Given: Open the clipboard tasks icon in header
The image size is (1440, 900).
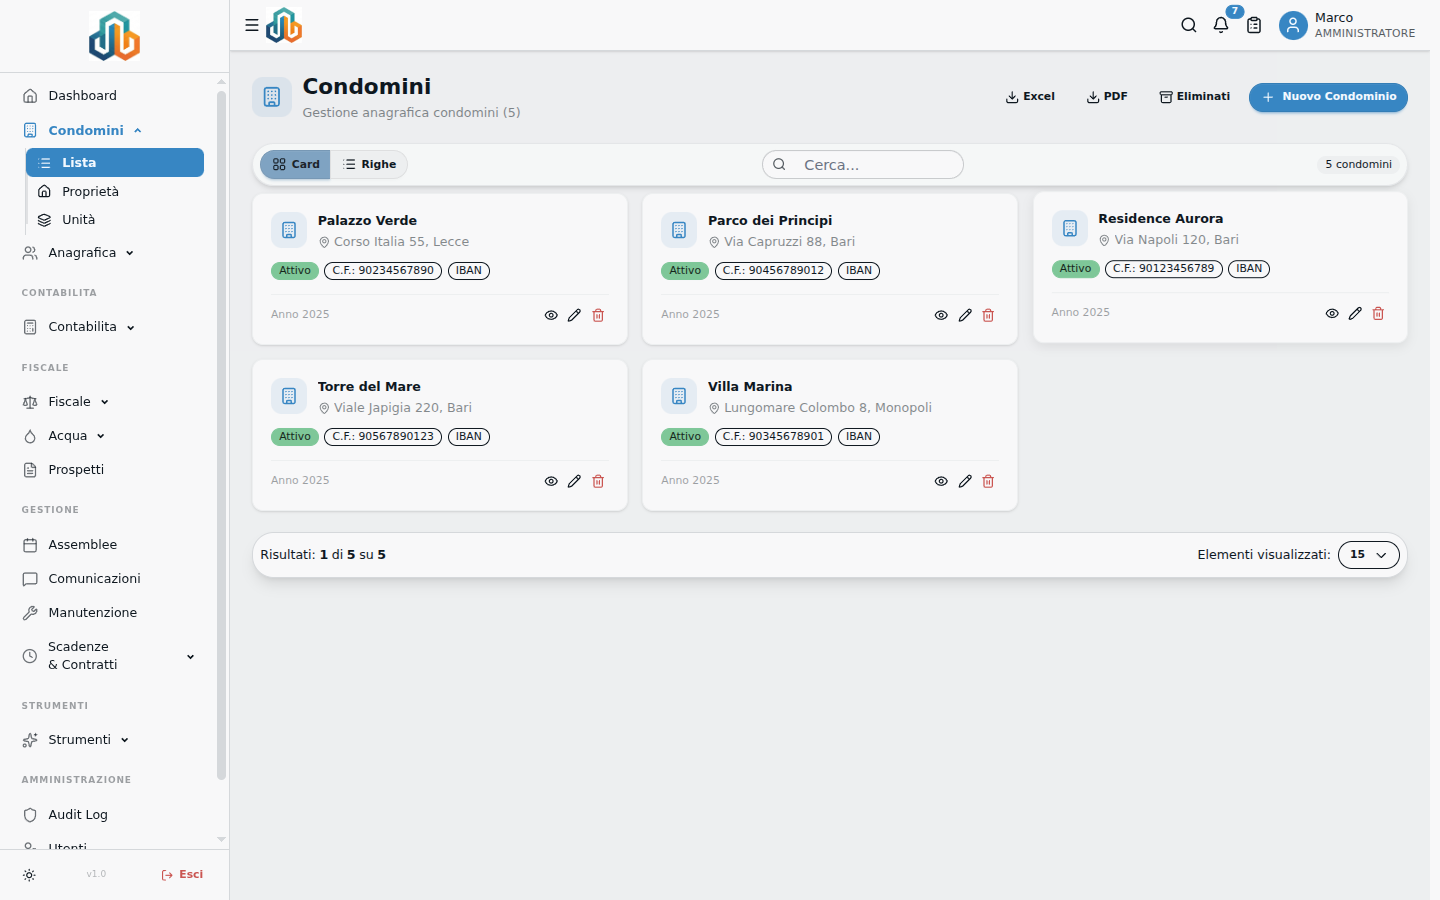Looking at the screenshot, I should pos(1254,25).
